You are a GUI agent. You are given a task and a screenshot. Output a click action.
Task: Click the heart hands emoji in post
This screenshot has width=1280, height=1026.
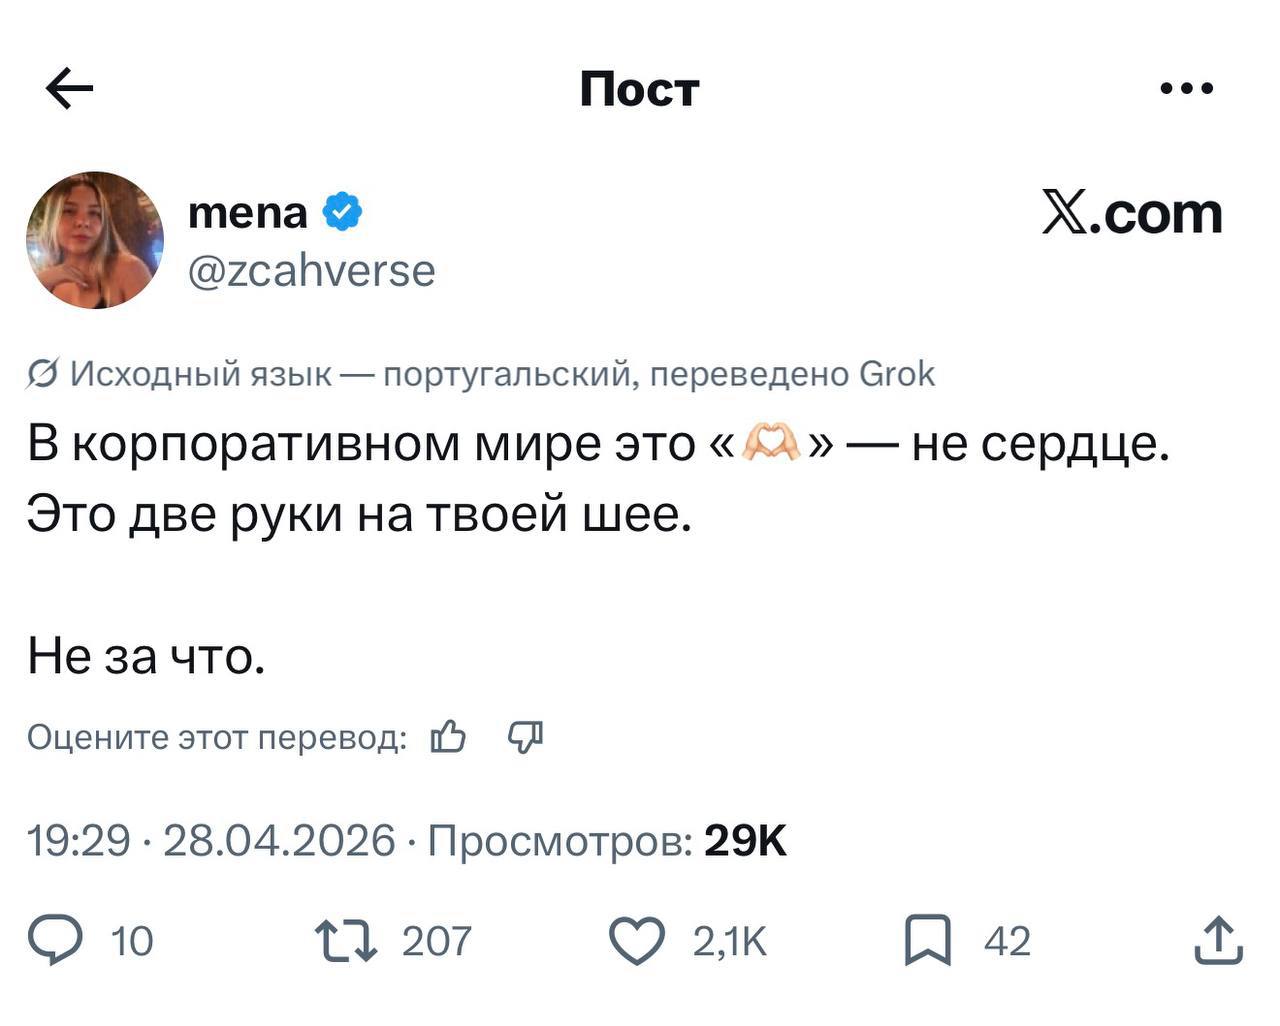(769, 443)
